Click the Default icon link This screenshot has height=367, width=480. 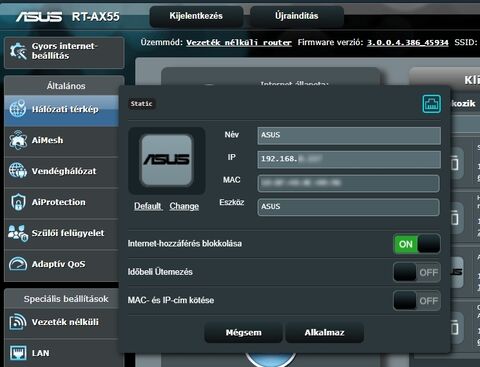[x=148, y=206]
